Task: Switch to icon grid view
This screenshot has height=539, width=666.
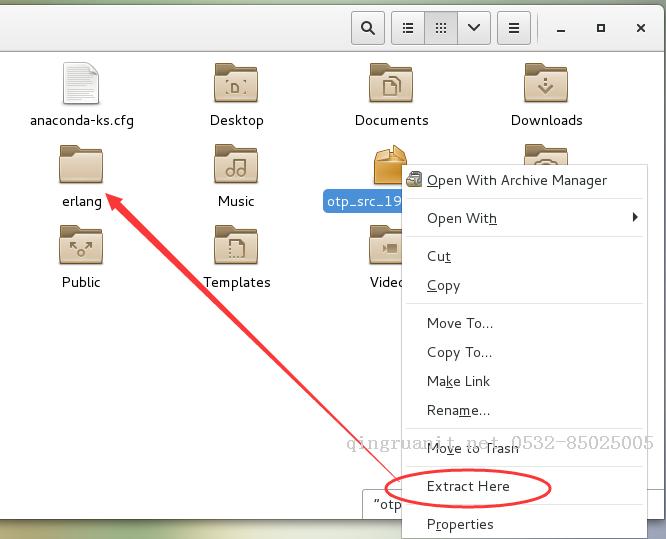Action: click(x=440, y=29)
